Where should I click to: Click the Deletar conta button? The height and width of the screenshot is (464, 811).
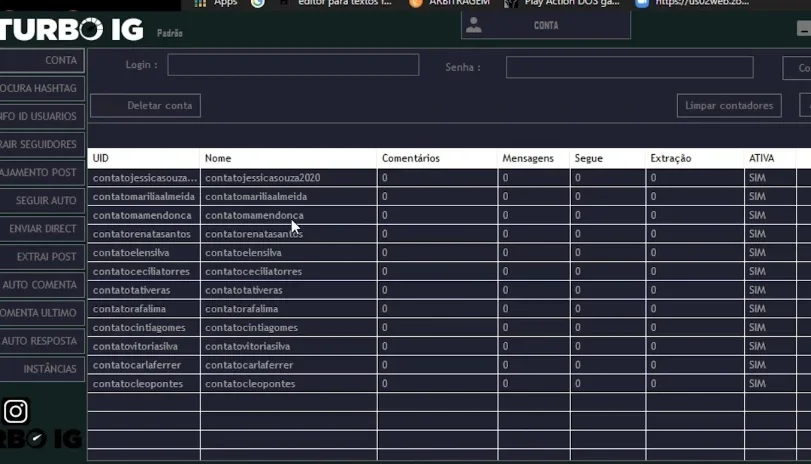point(145,106)
